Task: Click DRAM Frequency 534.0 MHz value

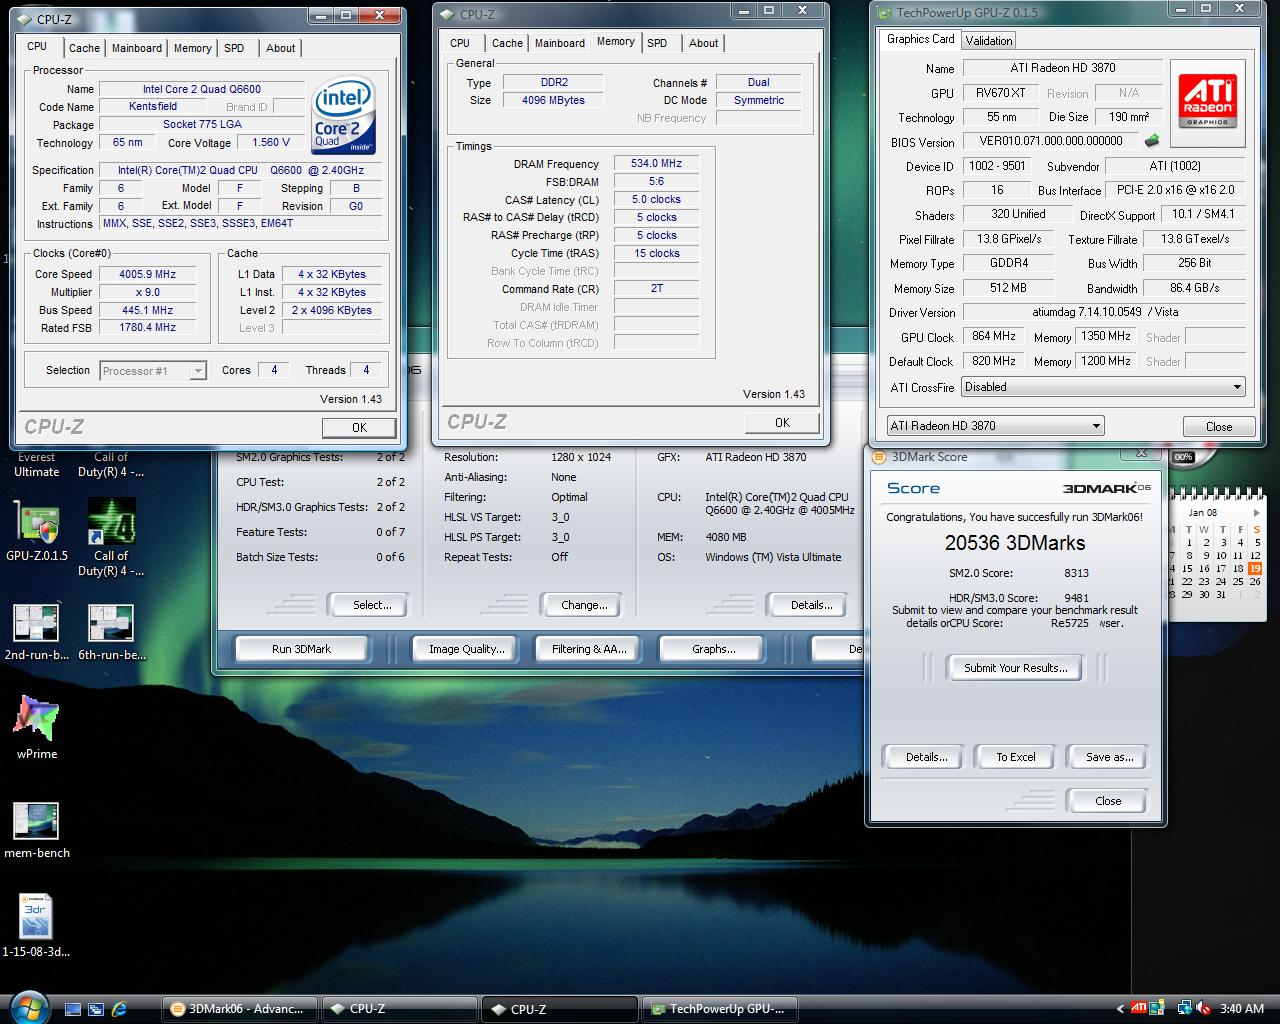Action: 657,164
